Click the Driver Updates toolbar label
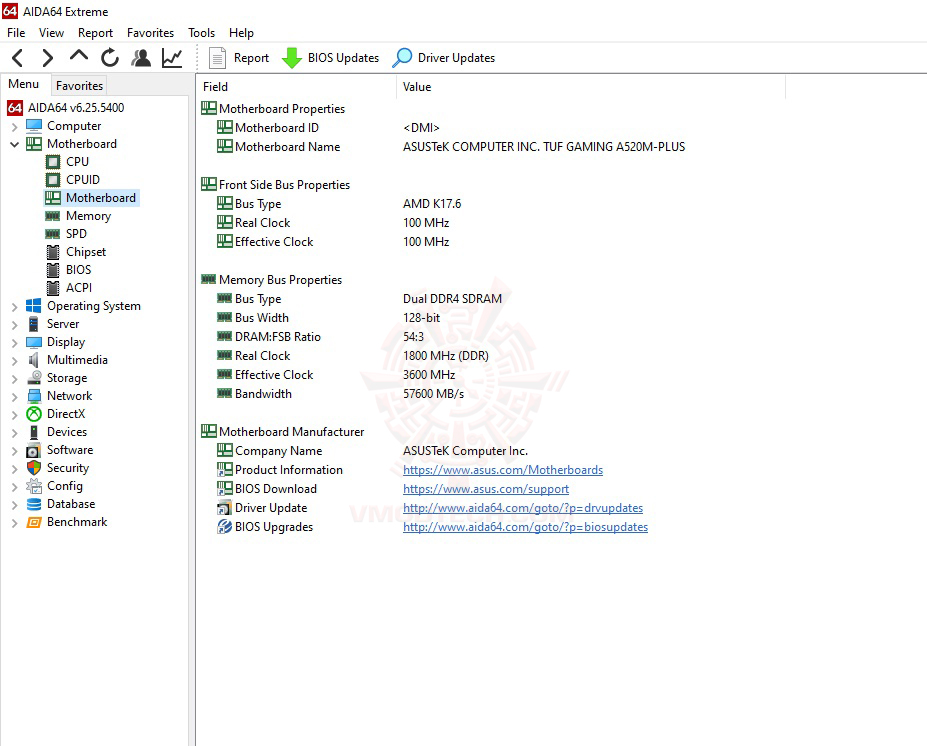The image size is (927, 746). coord(456,58)
